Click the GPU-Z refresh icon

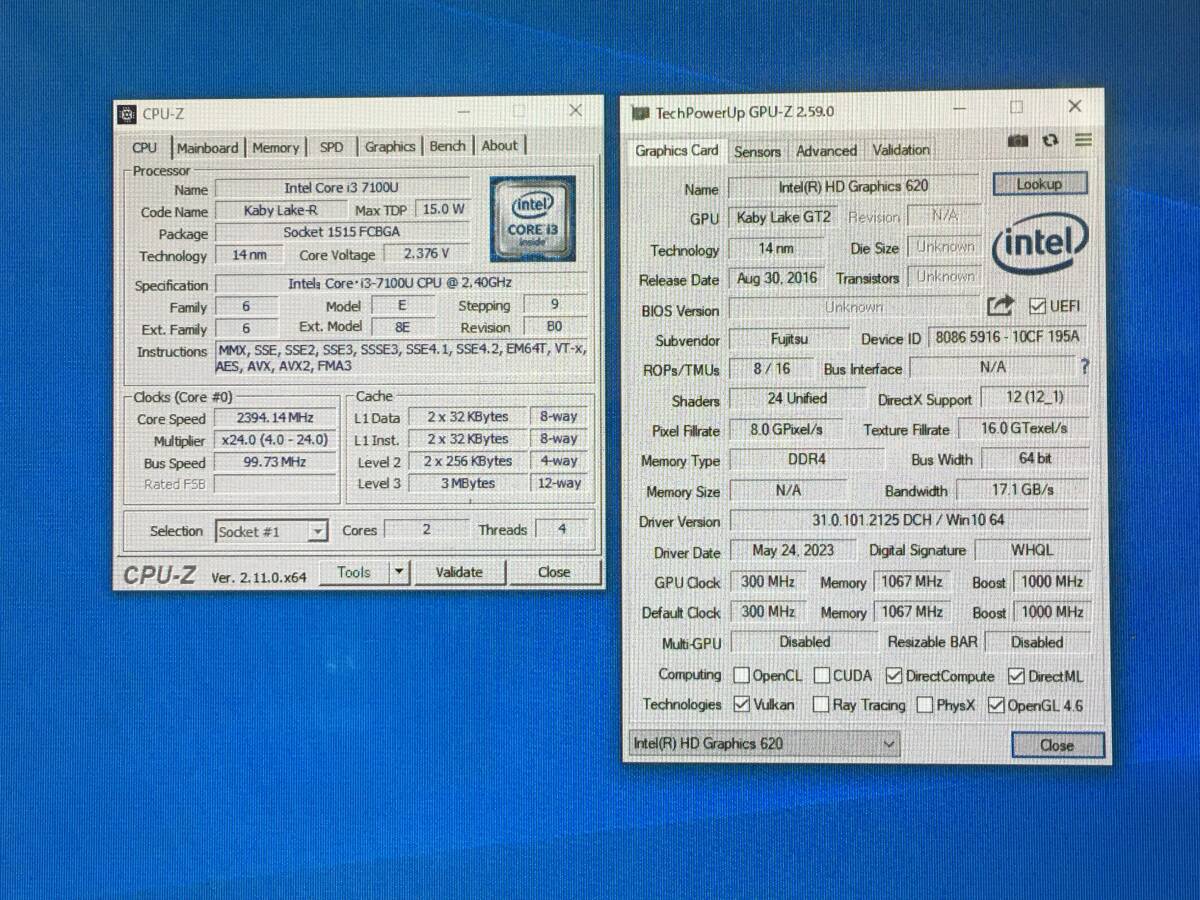[1050, 141]
